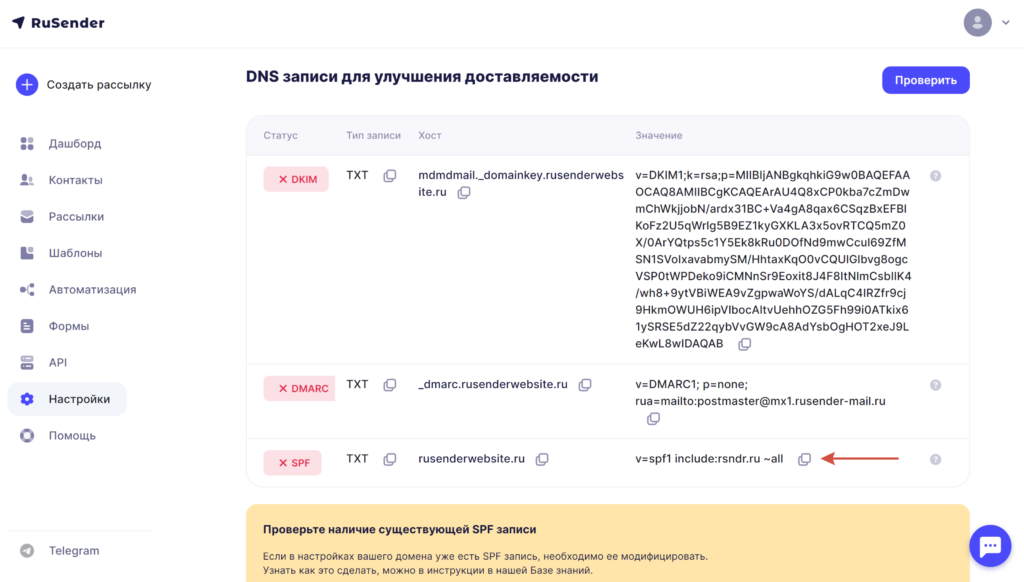Click the Дашборд grid icon
This screenshot has height=582, width=1024.
coord(27,143)
